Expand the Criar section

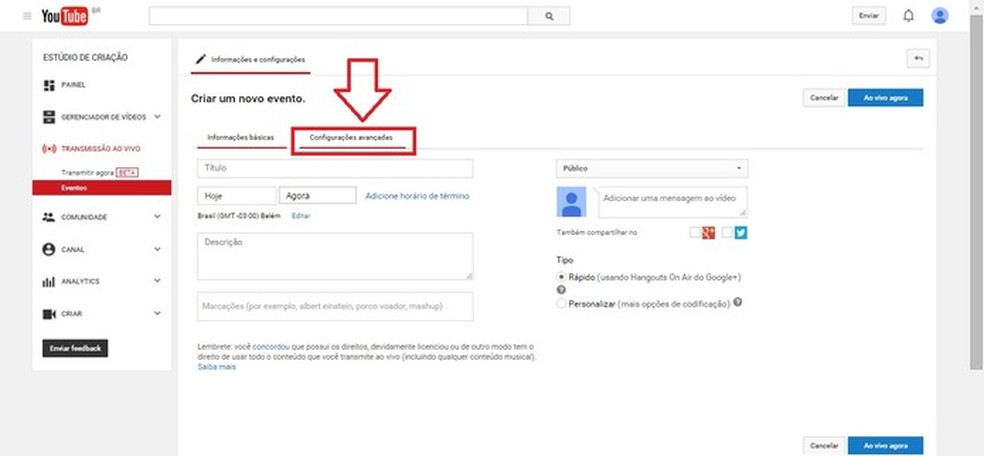(x=157, y=313)
